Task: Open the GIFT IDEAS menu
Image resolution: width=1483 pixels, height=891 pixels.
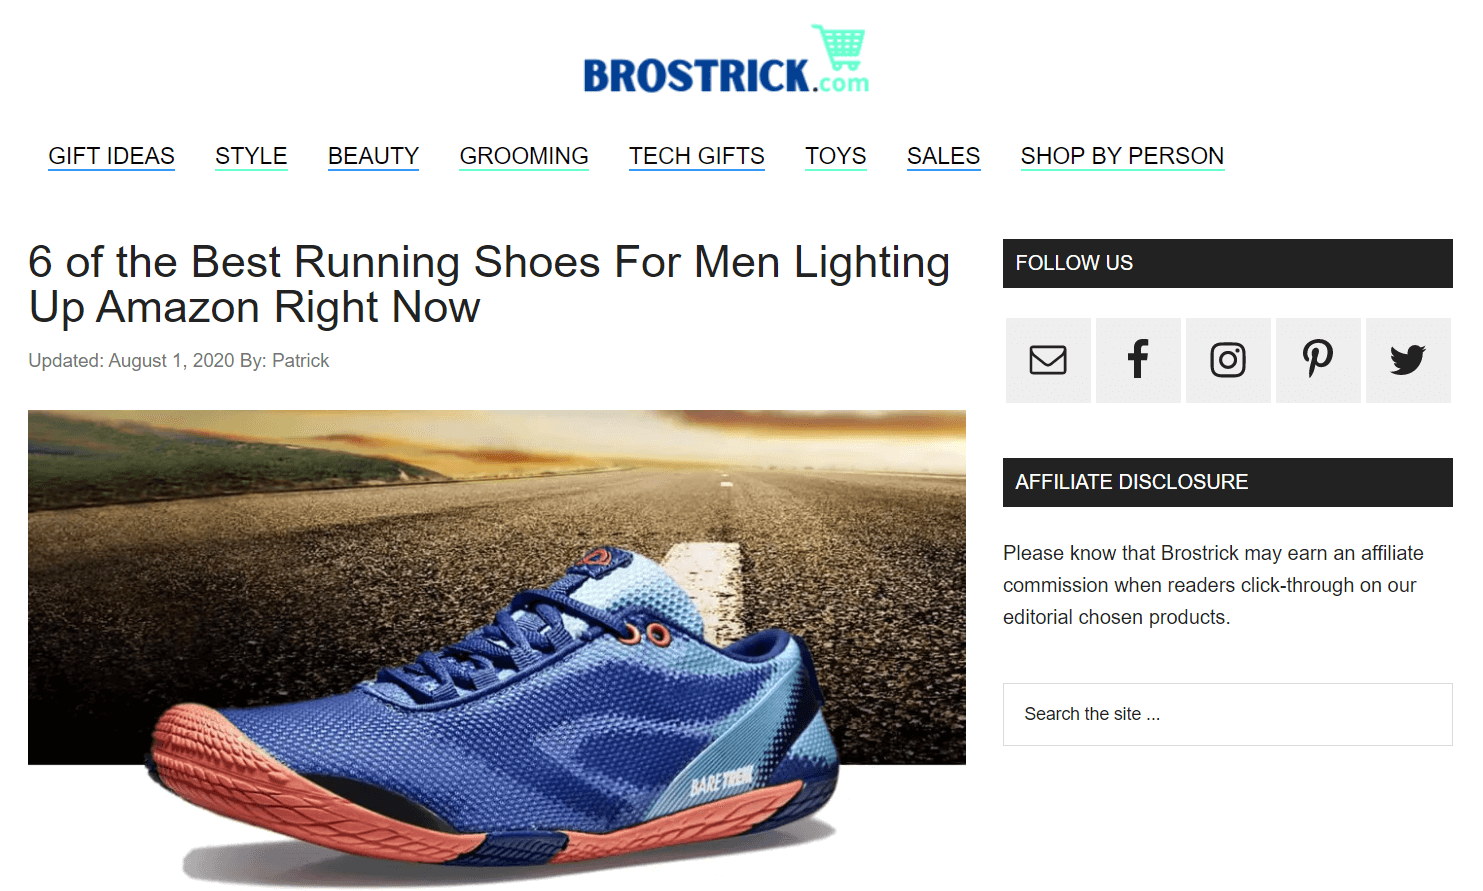Action: coord(111,156)
